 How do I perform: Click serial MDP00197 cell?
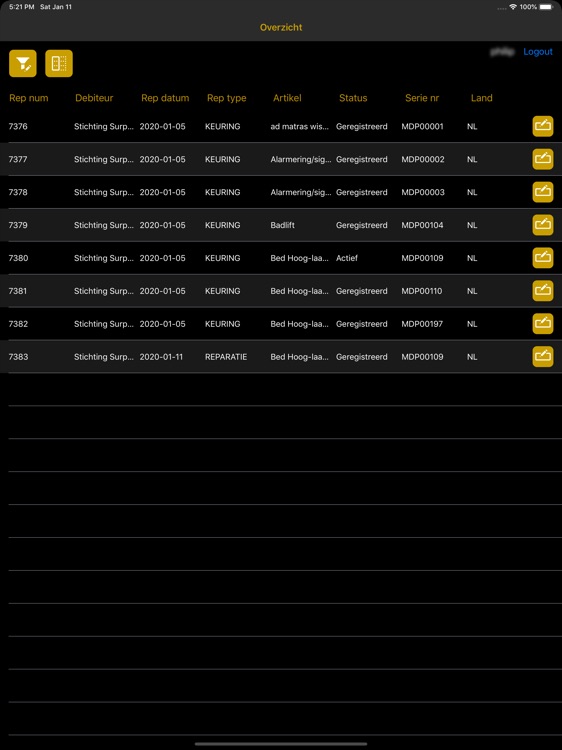click(422, 324)
